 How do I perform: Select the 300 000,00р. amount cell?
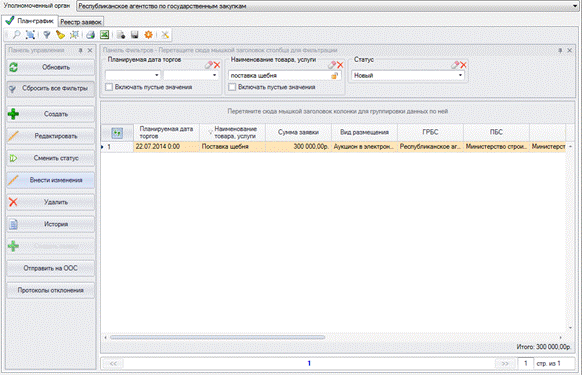[298, 147]
